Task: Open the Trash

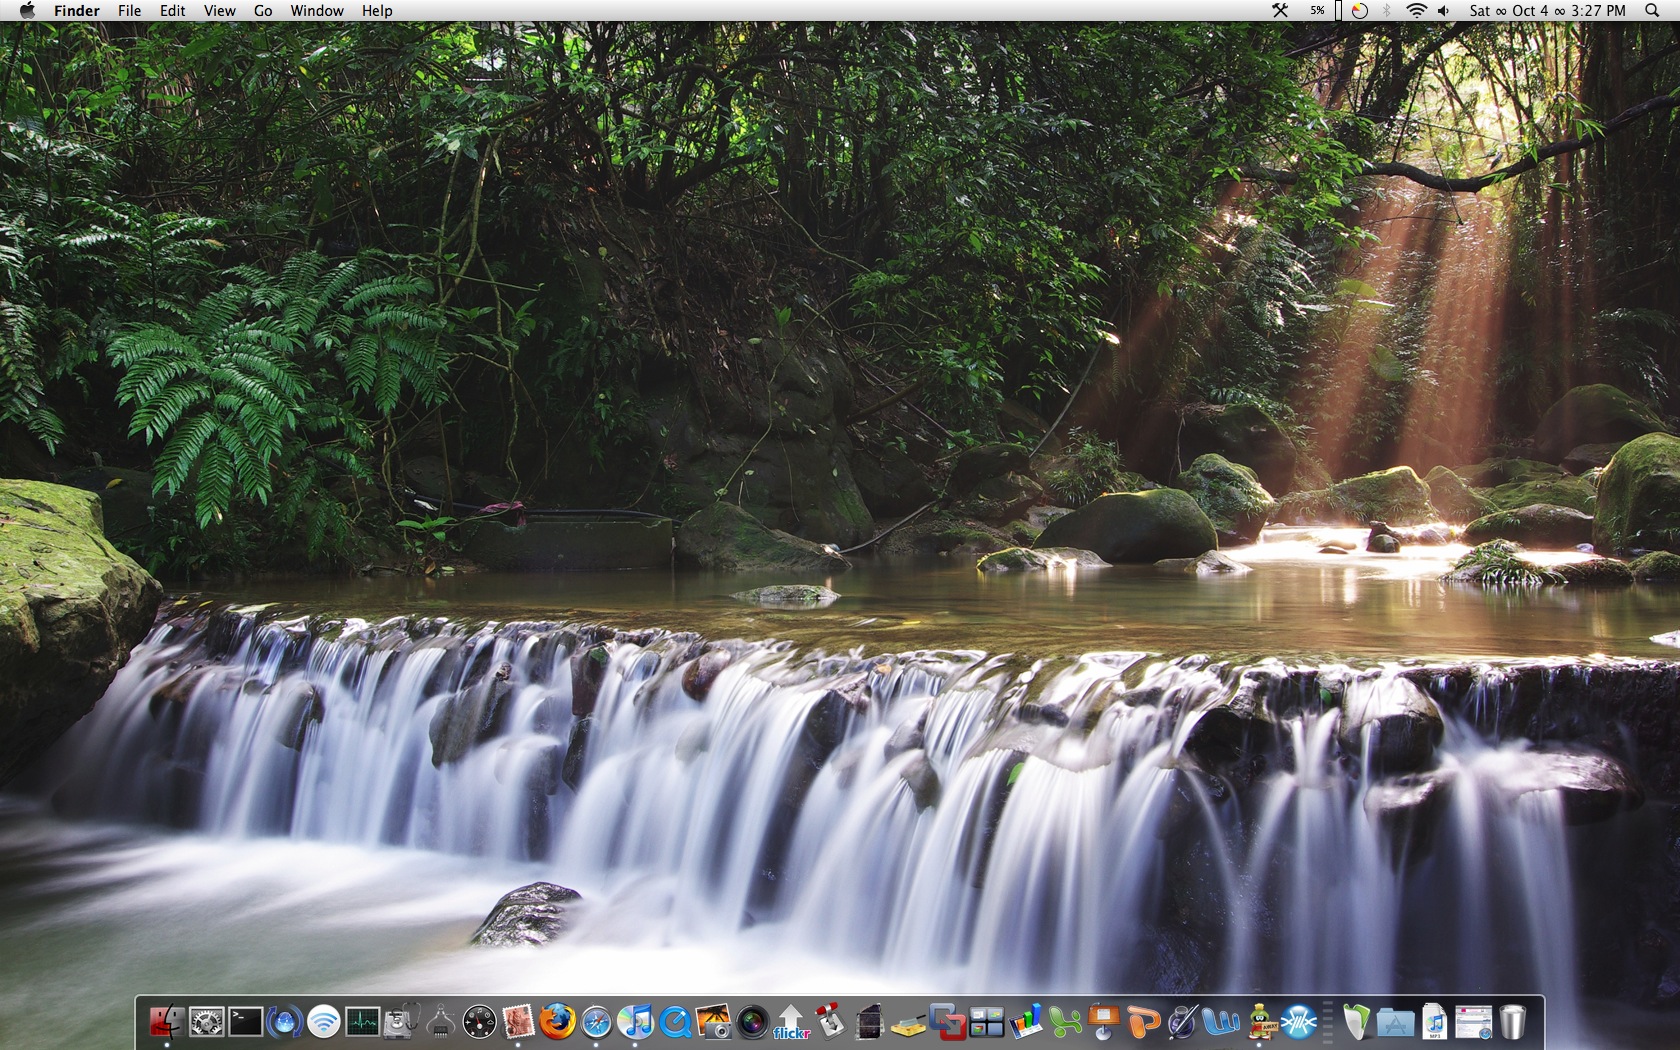Action: (x=1512, y=1021)
